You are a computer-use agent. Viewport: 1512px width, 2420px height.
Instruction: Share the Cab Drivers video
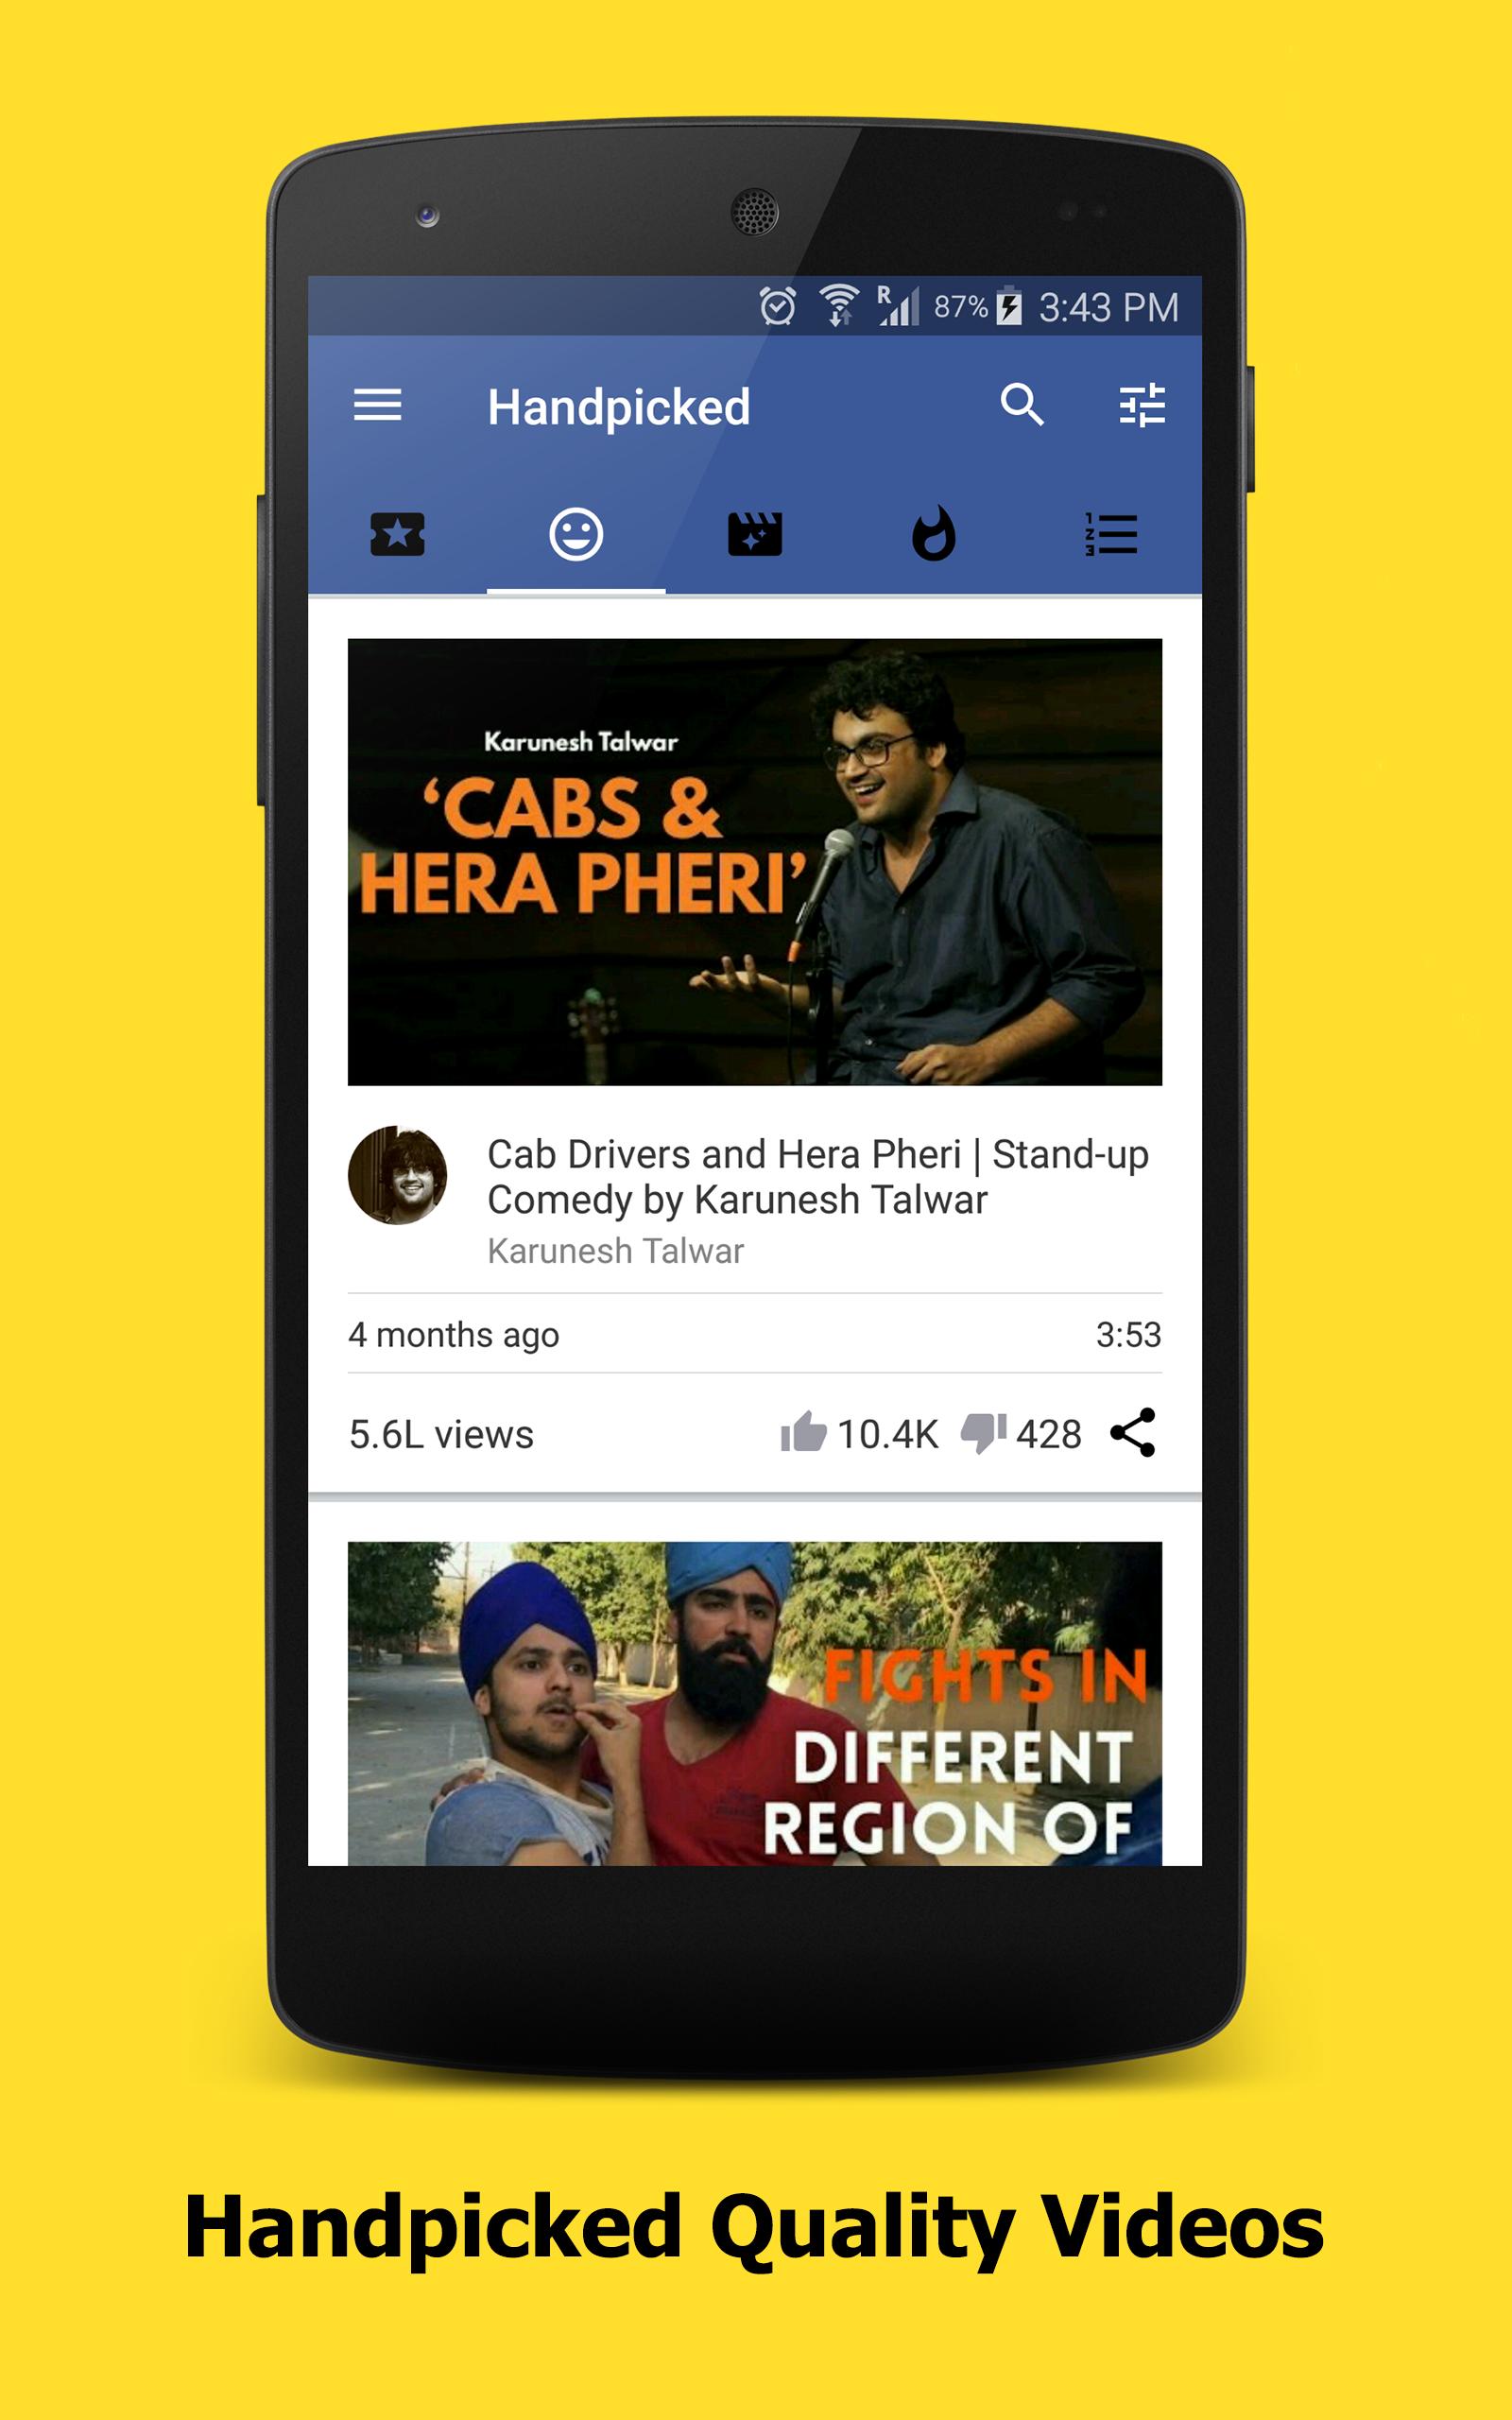(x=1133, y=1432)
